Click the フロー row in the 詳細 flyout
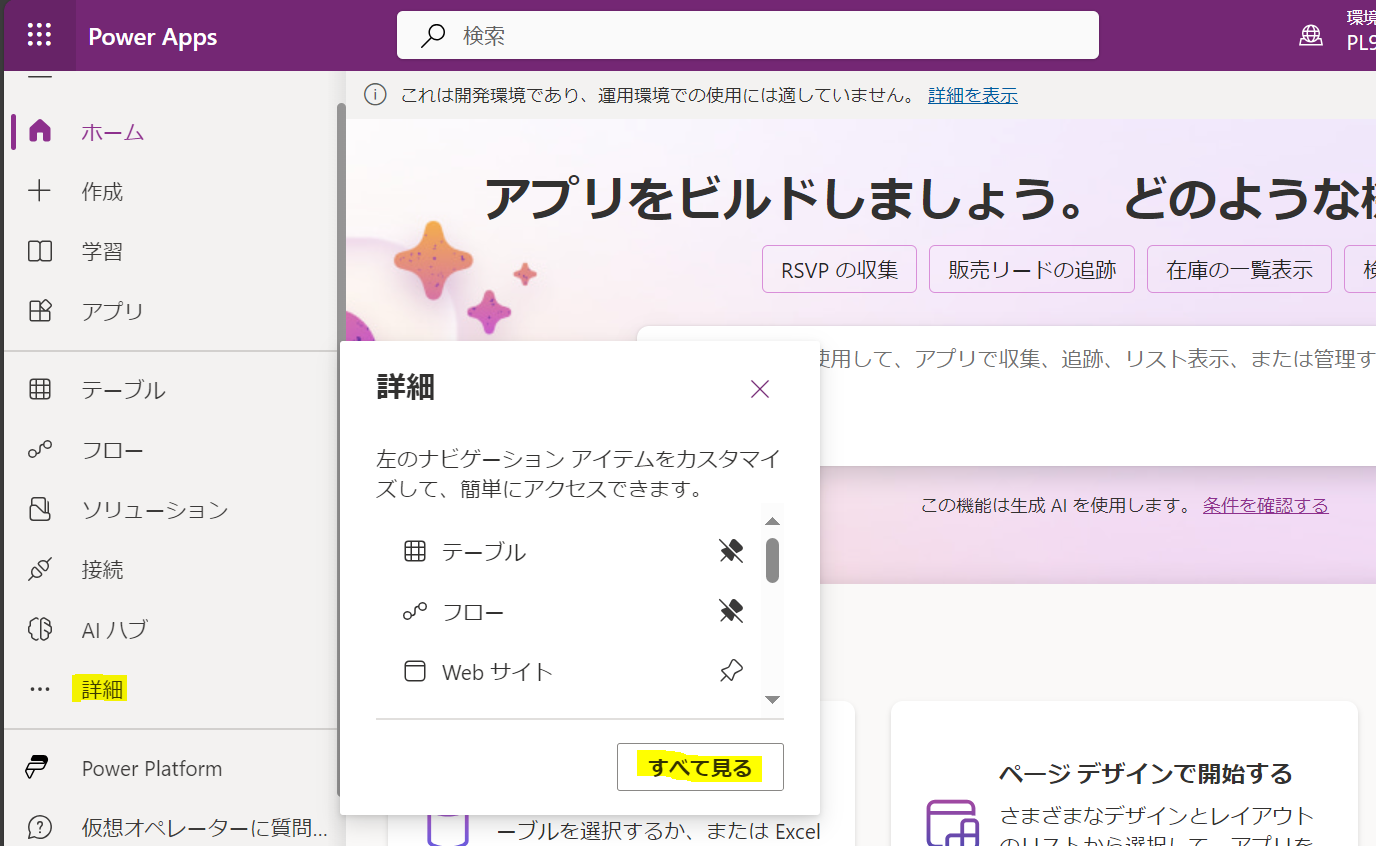 pyautogui.click(x=569, y=611)
